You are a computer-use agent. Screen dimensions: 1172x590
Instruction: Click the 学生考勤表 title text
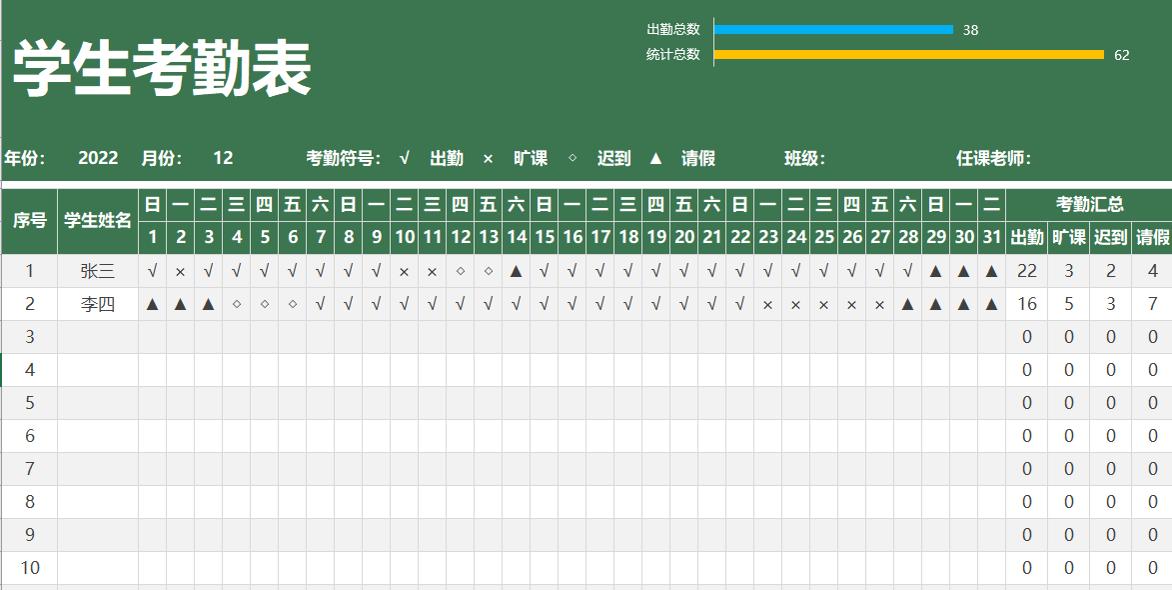point(162,70)
